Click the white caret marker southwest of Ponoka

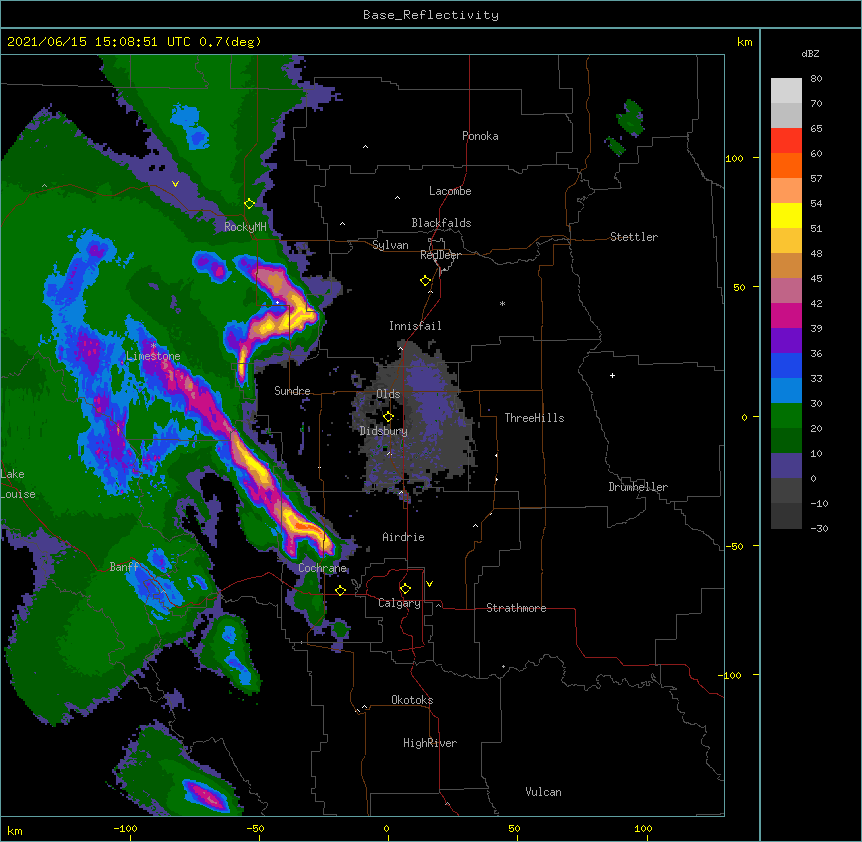pos(366,147)
